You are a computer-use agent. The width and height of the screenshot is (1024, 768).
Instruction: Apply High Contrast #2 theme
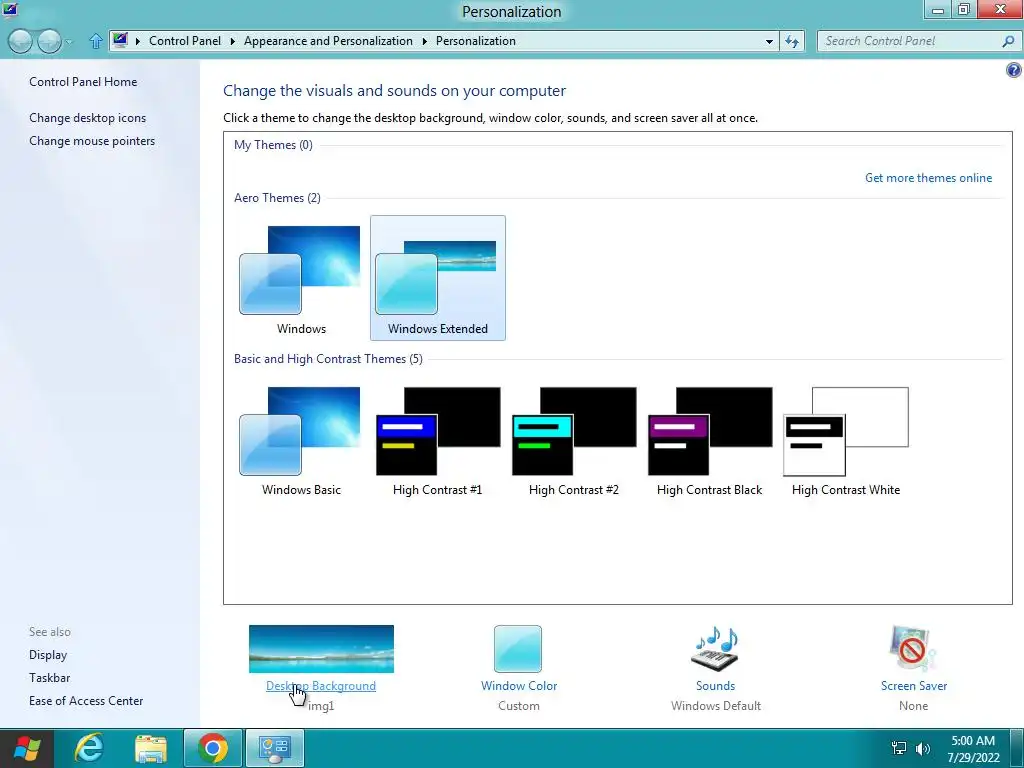pos(573,440)
